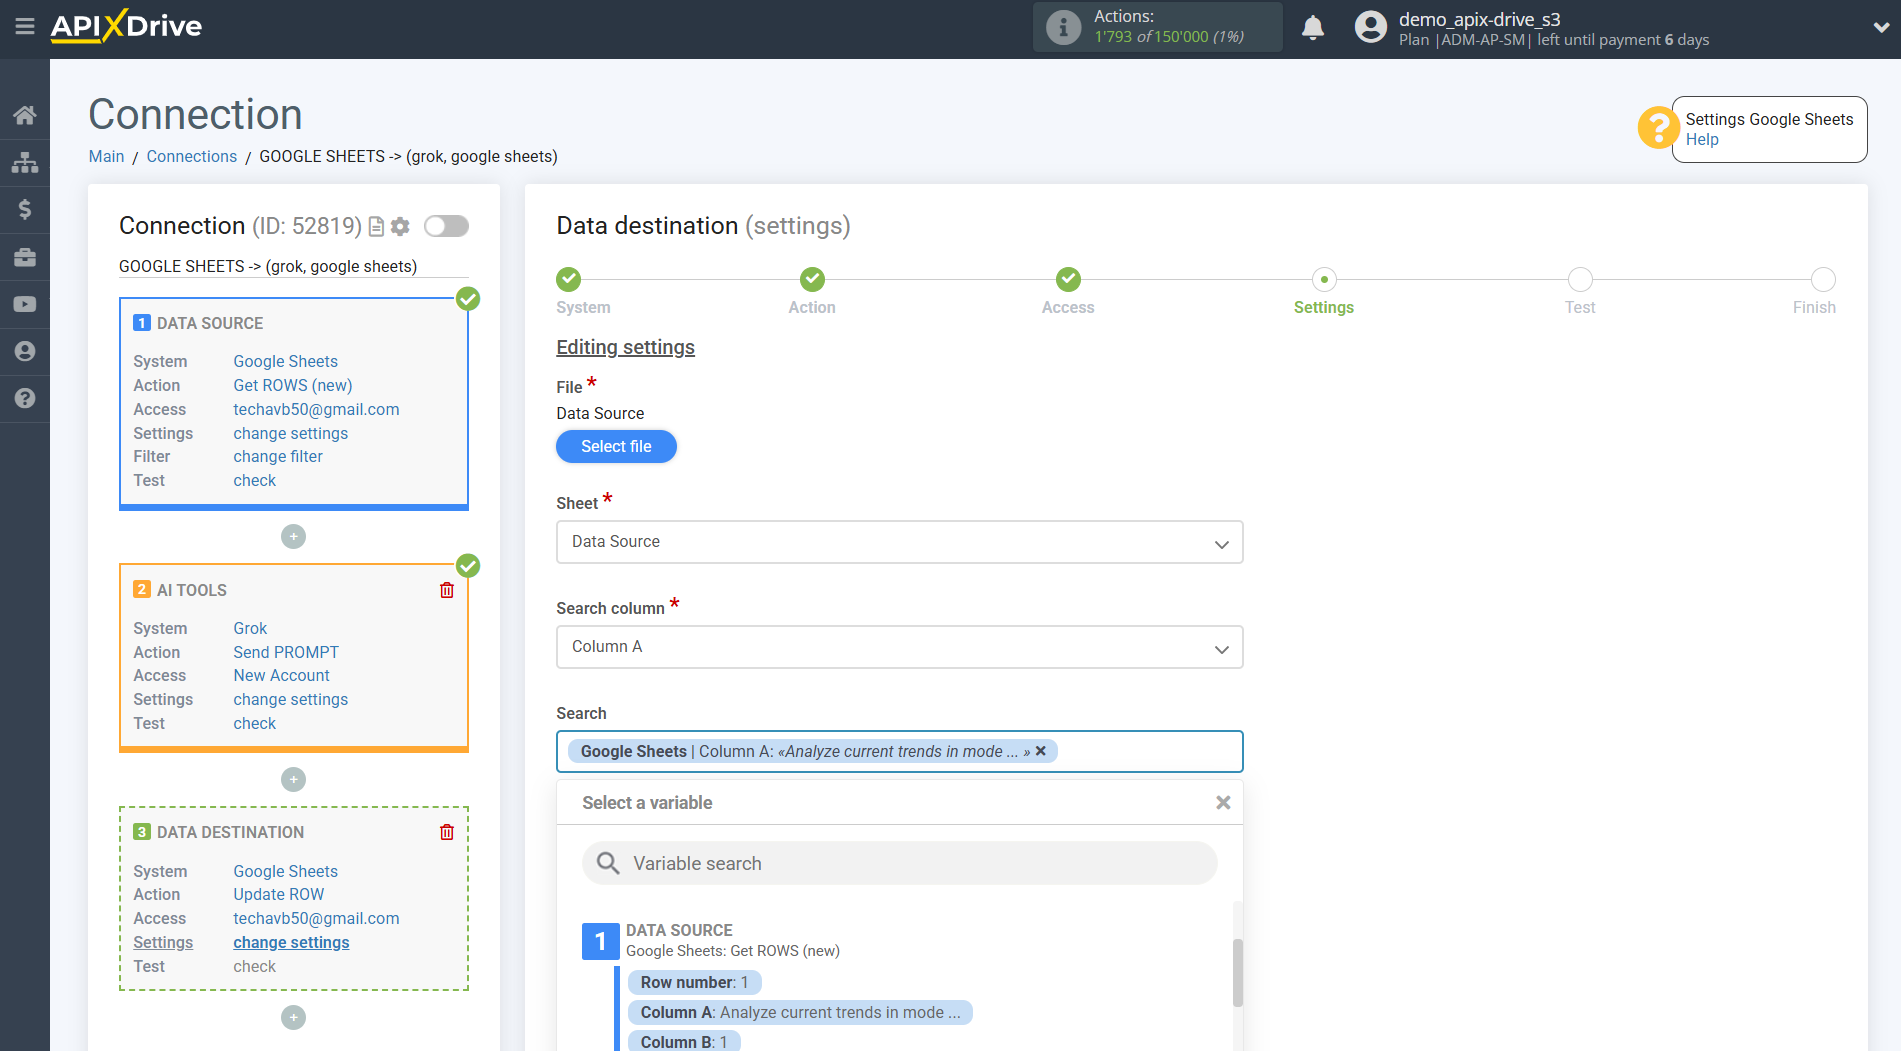The image size is (1901, 1051).
Task: Open the hamburger menu in top bar
Action: 24,27
